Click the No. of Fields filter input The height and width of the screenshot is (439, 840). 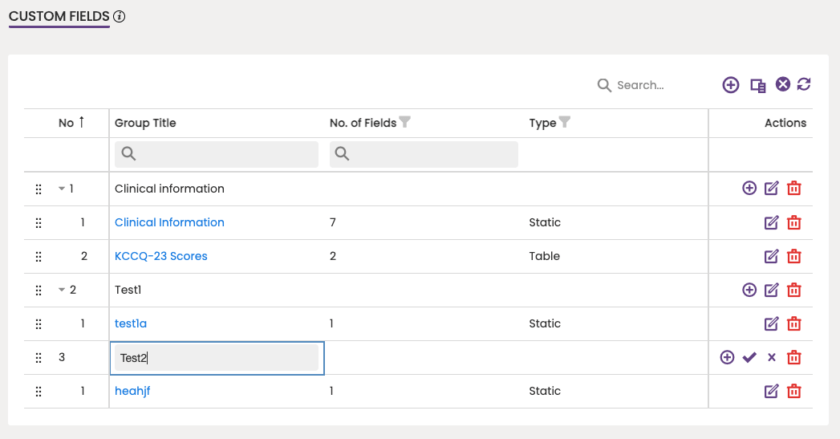pyautogui.click(x=424, y=154)
